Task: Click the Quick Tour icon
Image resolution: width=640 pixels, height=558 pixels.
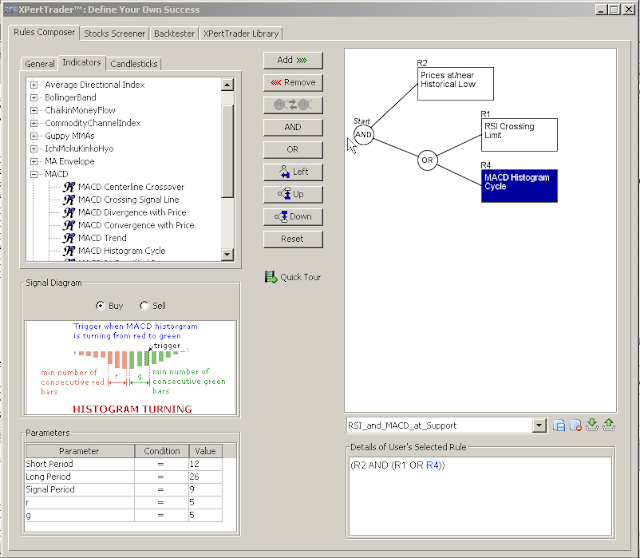Action: click(271, 277)
